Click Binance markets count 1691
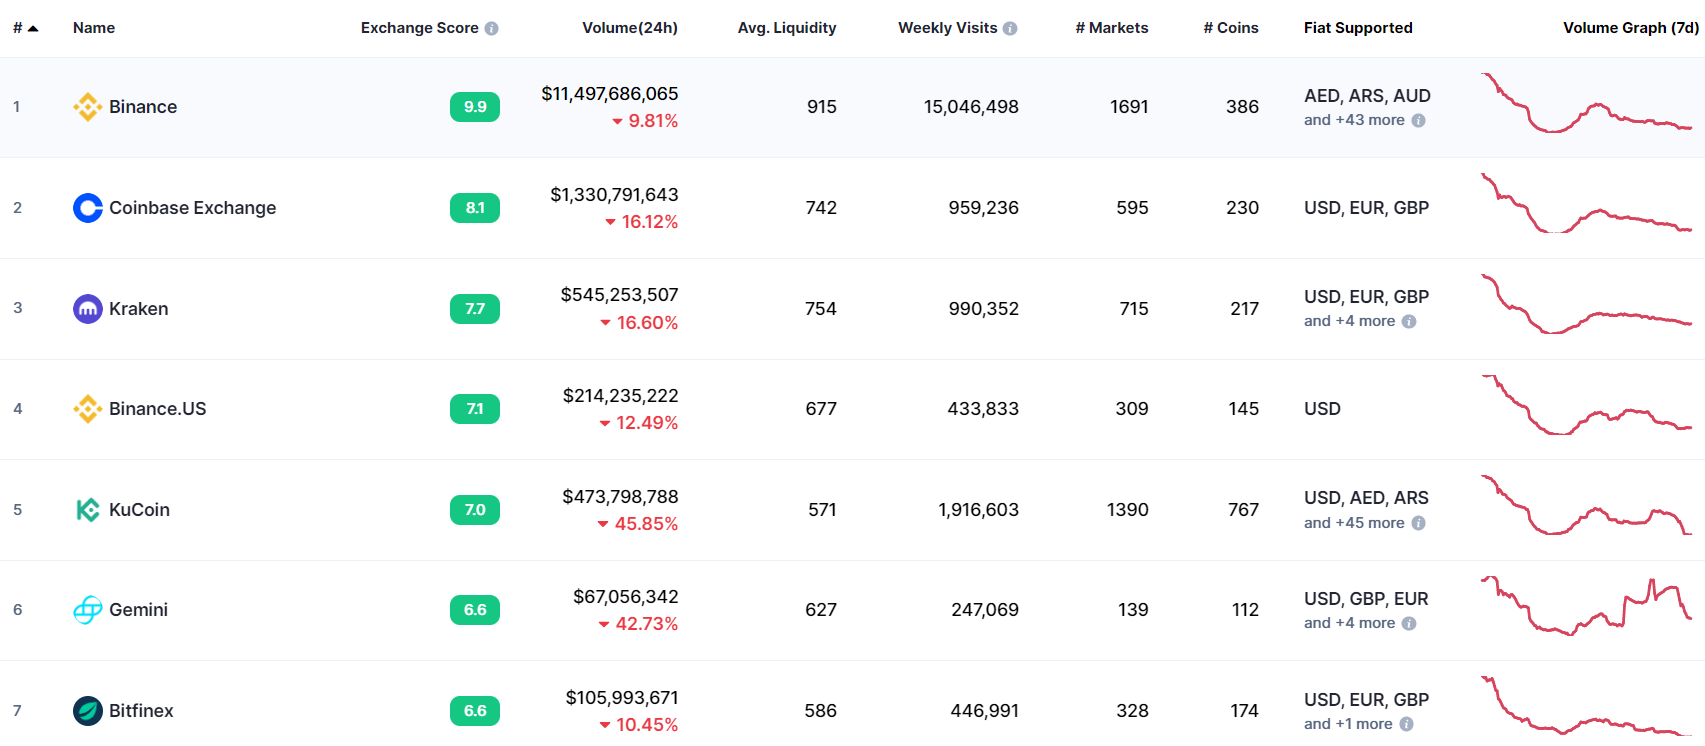 point(1129,107)
